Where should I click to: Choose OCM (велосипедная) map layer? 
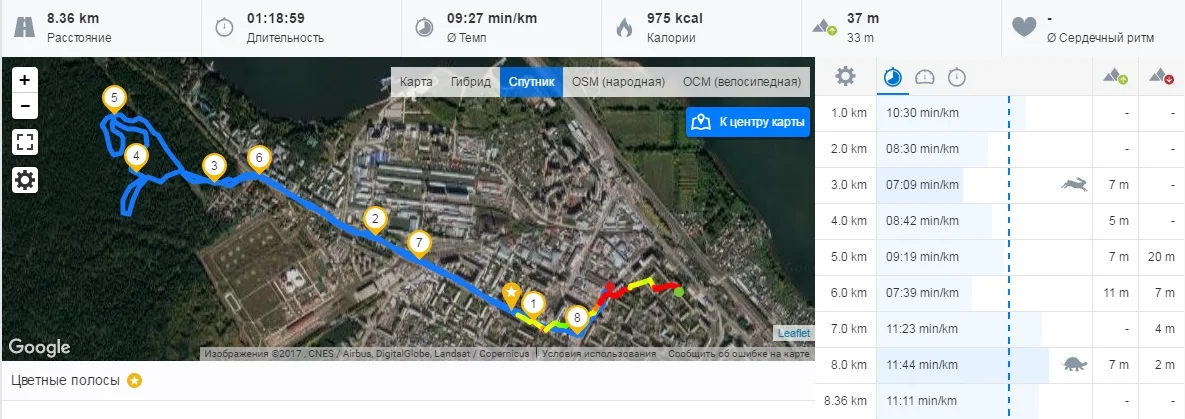(x=741, y=82)
